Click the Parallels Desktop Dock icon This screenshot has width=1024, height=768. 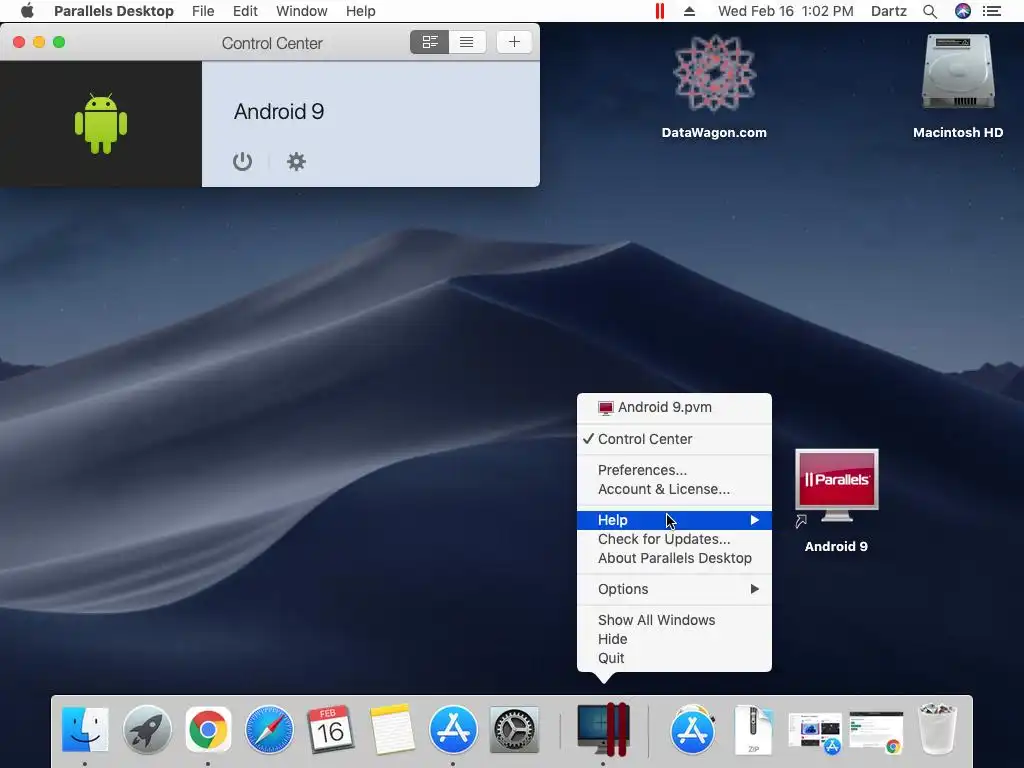click(x=603, y=729)
